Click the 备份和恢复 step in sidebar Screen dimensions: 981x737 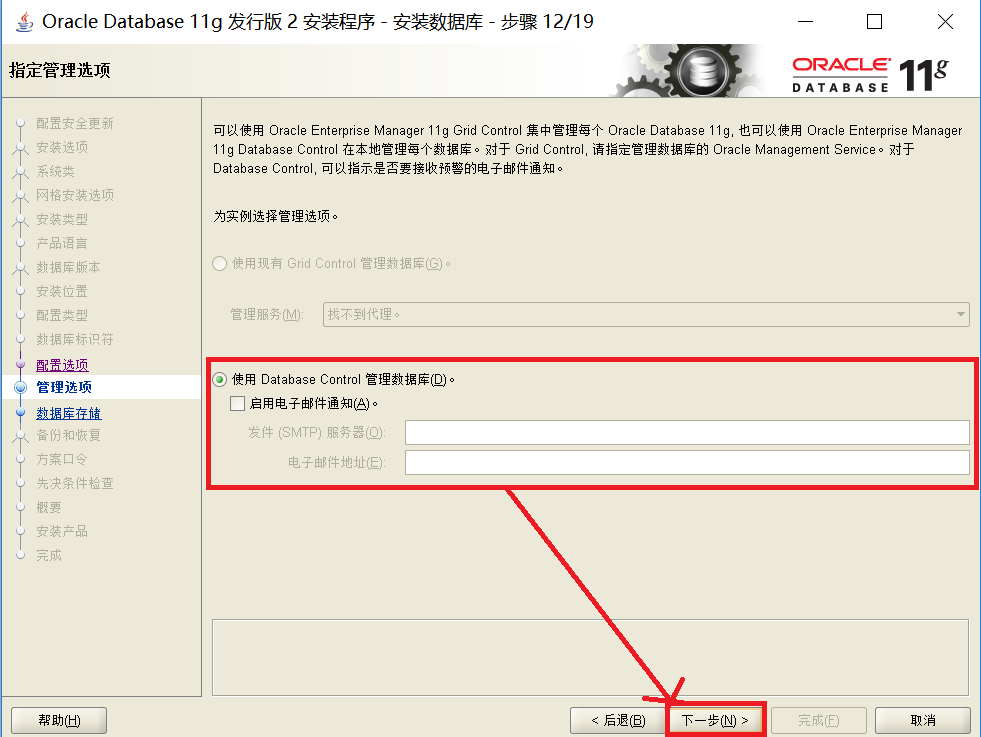pyautogui.click(x=68, y=435)
